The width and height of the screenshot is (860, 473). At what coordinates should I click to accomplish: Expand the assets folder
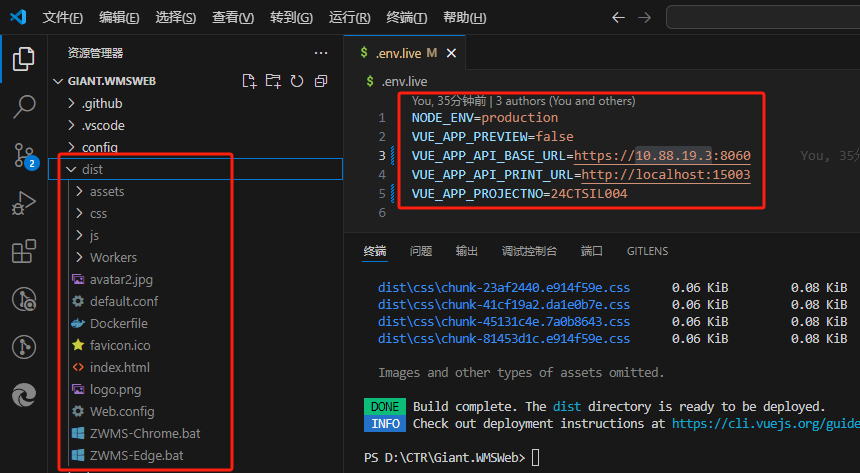[106, 192]
